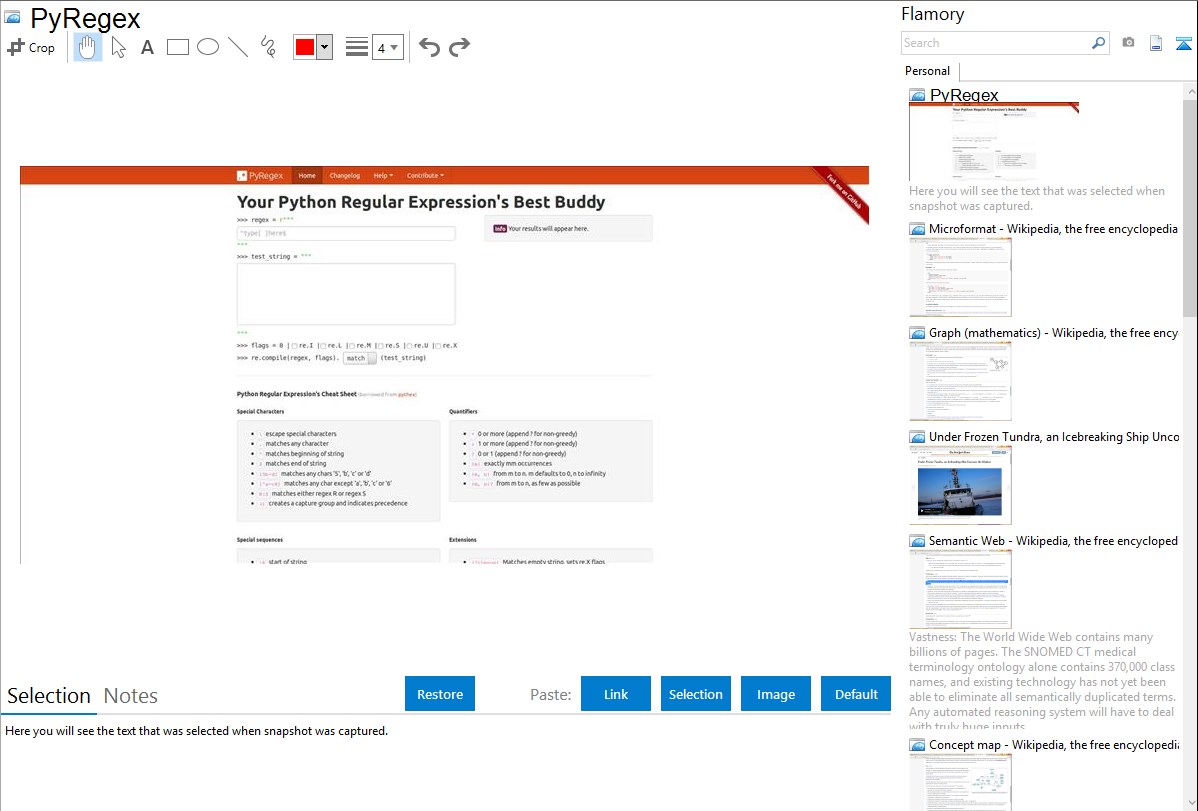Click Home in captured PyRegex page
The image size is (1198, 811).
coord(307,175)
